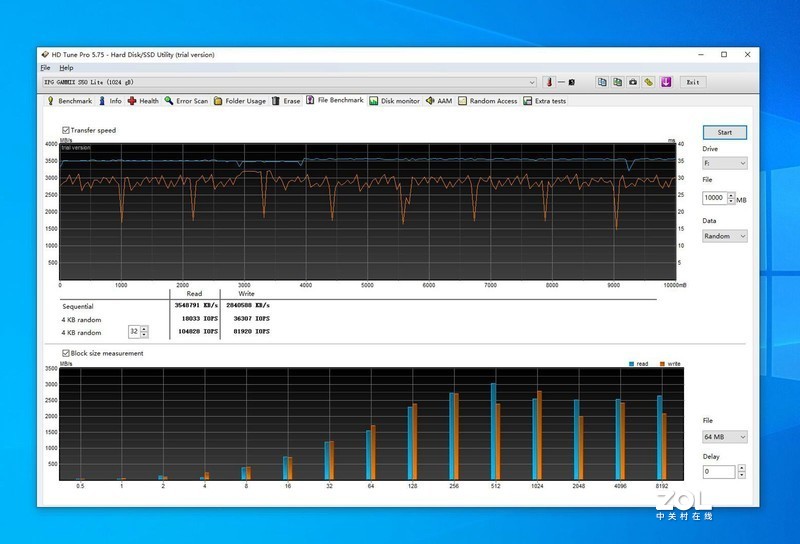The width and height of the screenshot is (800, 544).
Task: Uncheck the Transfer speed checkbox
Action: click(x=66, y=130)
